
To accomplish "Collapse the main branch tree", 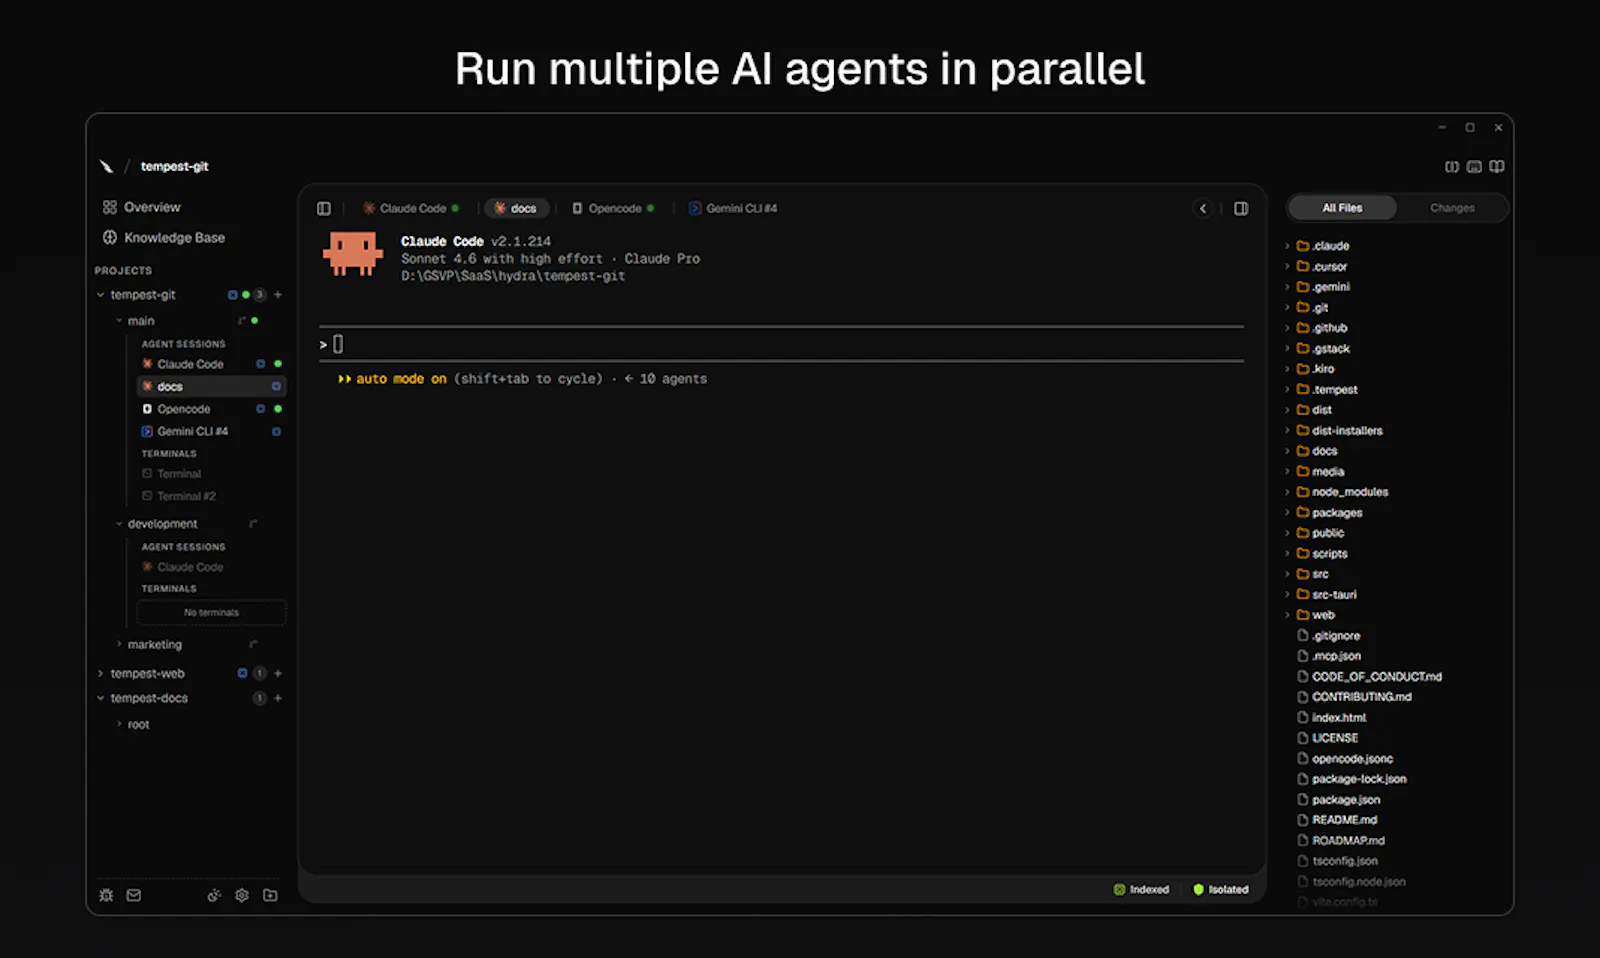I will (119, 321).
